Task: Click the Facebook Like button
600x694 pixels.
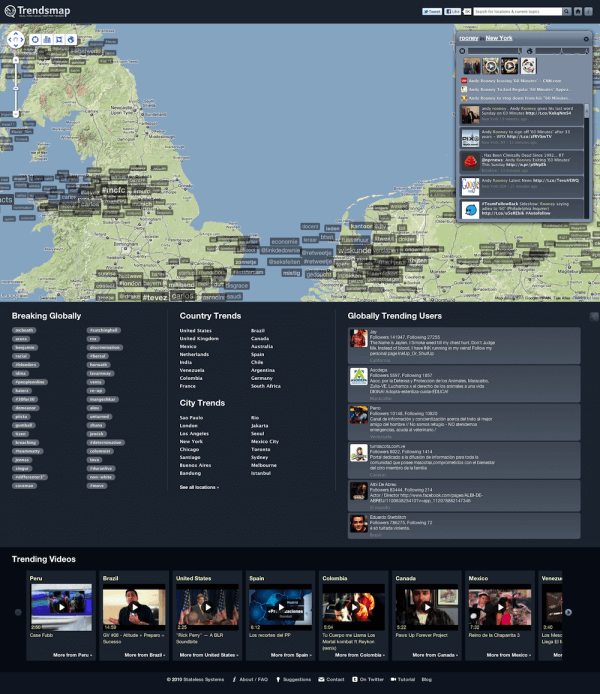Action: (x=452, y=12)
